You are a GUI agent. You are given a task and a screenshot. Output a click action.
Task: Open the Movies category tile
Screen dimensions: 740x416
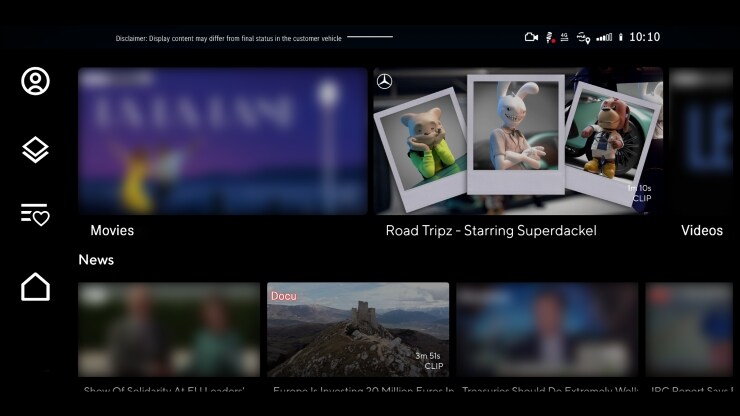coord(223,141)
